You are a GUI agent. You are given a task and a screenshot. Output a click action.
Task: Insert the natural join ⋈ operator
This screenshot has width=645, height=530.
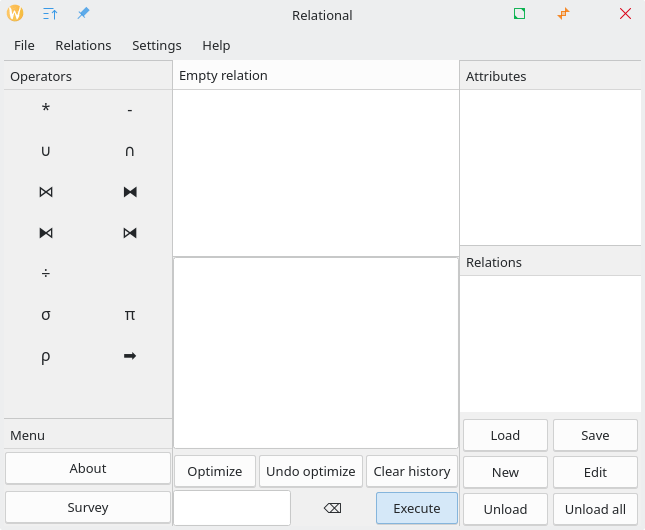point(46,191)
